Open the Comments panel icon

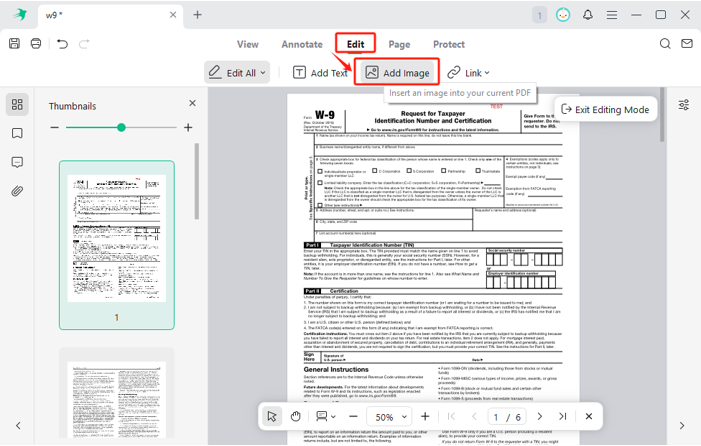click(x=17, y=162)
